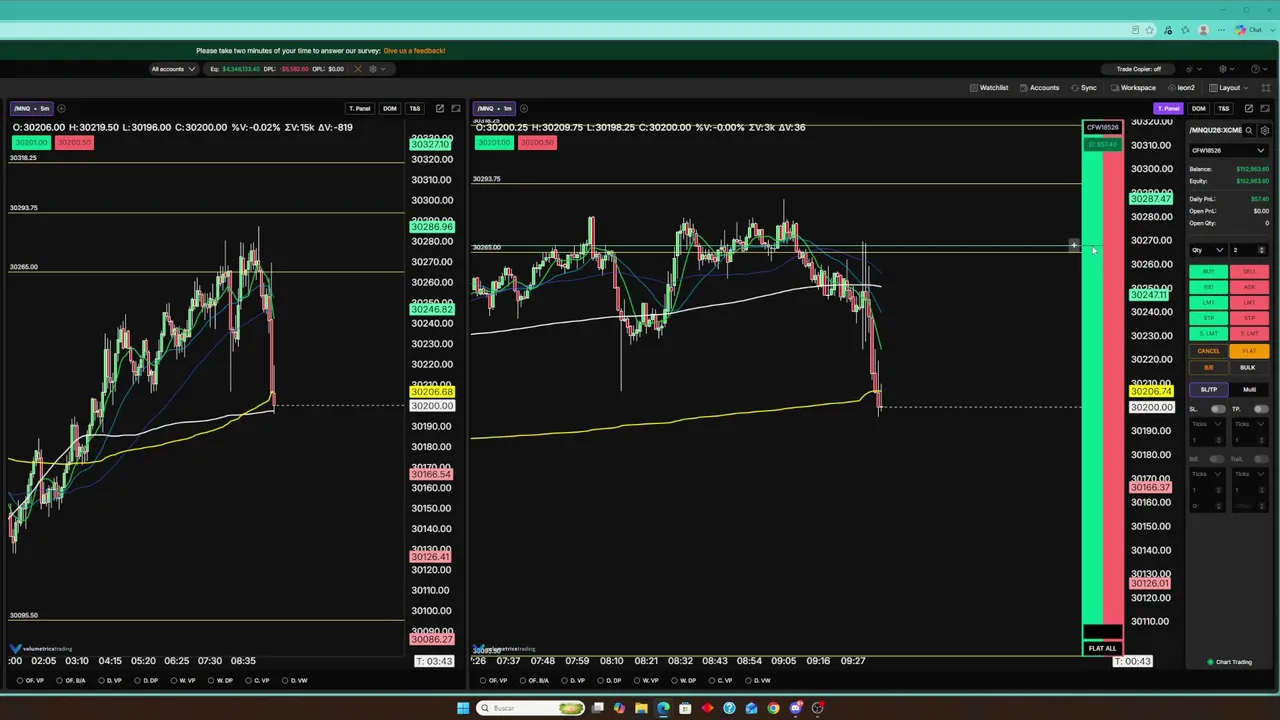
Task: Open DOM on the left chart
Action: [389, 108]
